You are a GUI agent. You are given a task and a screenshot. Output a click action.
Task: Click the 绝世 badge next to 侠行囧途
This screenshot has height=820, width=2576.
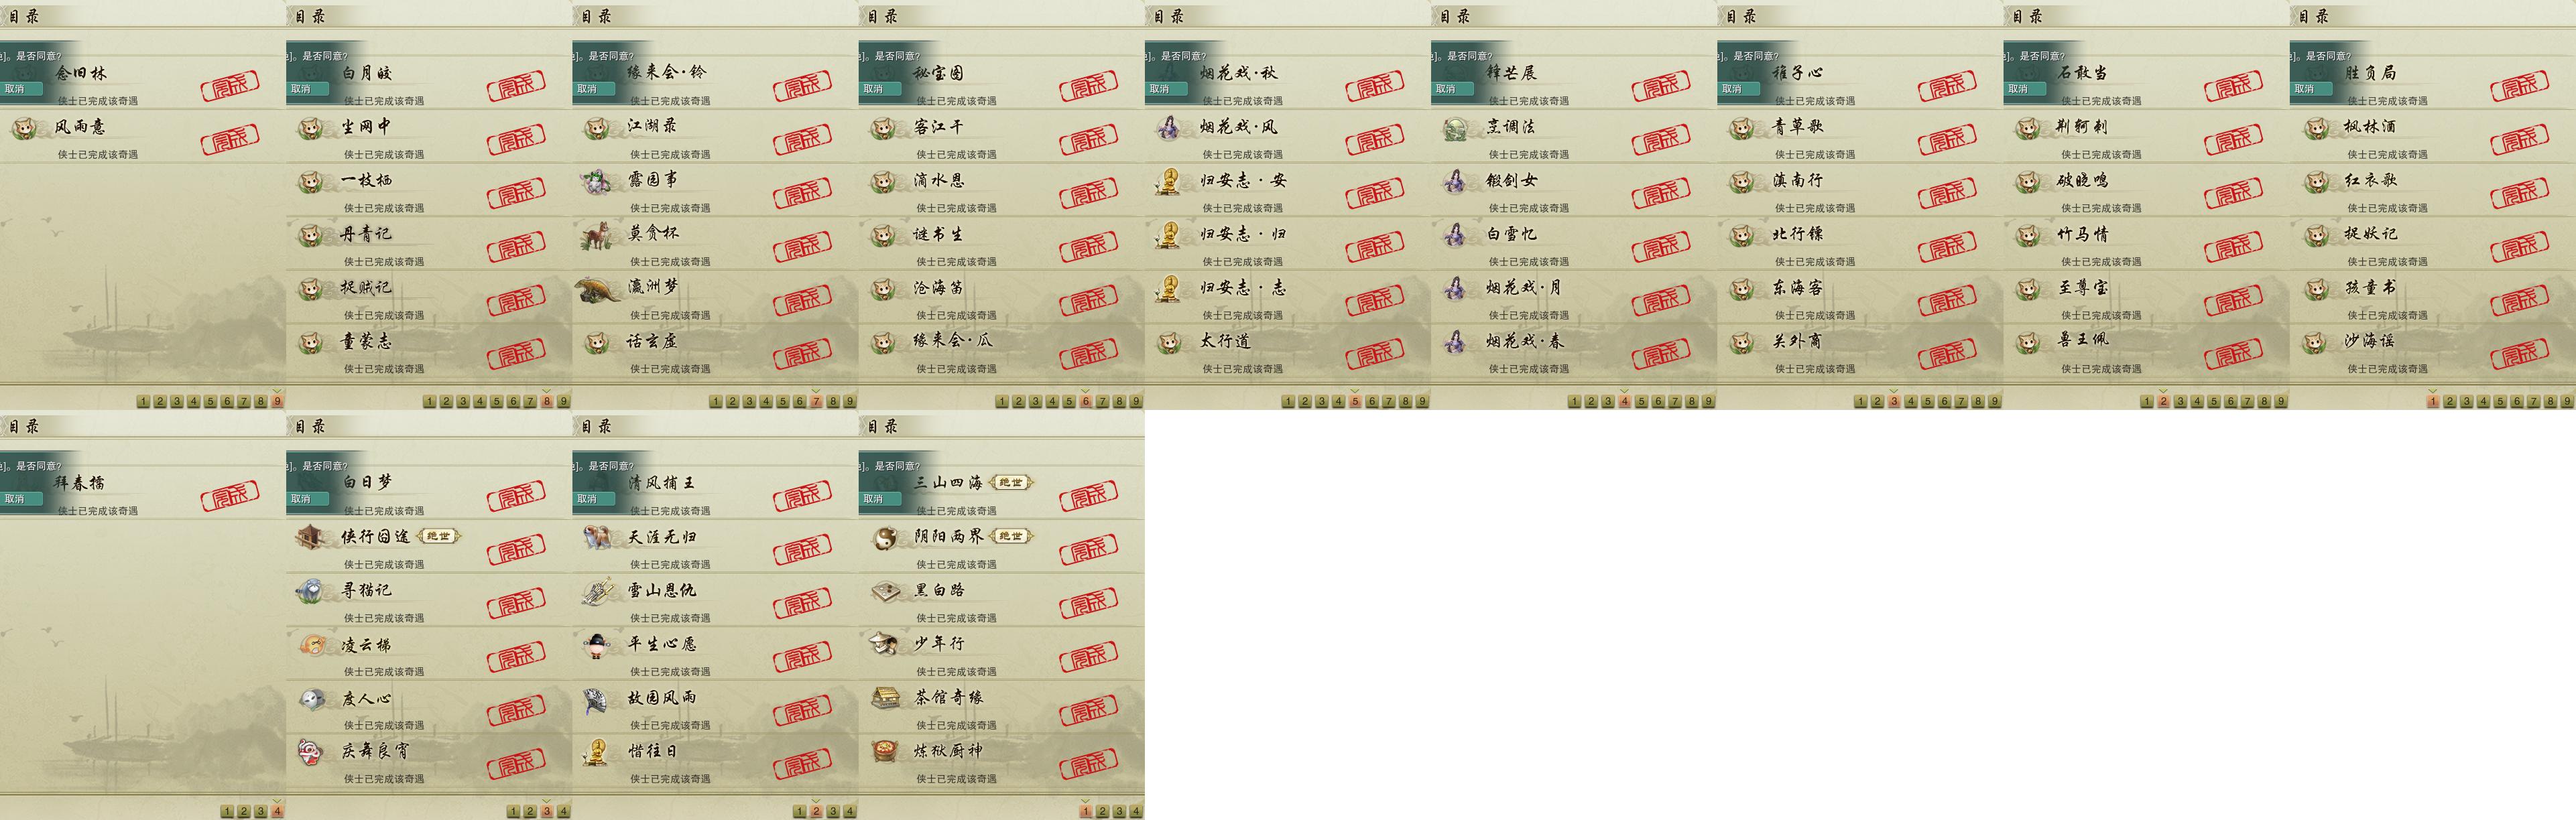438,536
